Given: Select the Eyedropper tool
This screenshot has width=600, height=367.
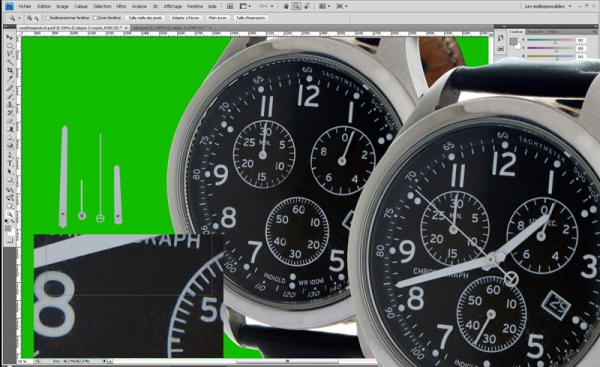Looking at the screenshot, I should click(x=10, y=78).
